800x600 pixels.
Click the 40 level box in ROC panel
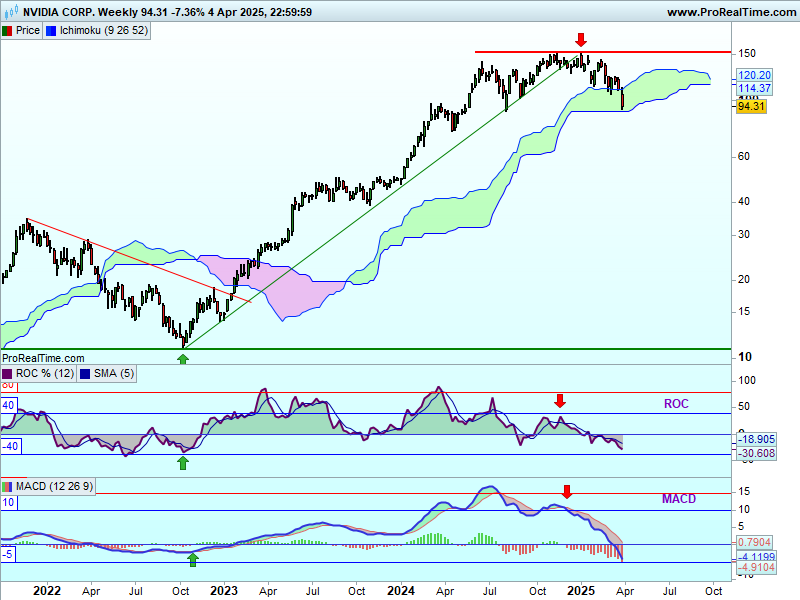pos(9,406)
